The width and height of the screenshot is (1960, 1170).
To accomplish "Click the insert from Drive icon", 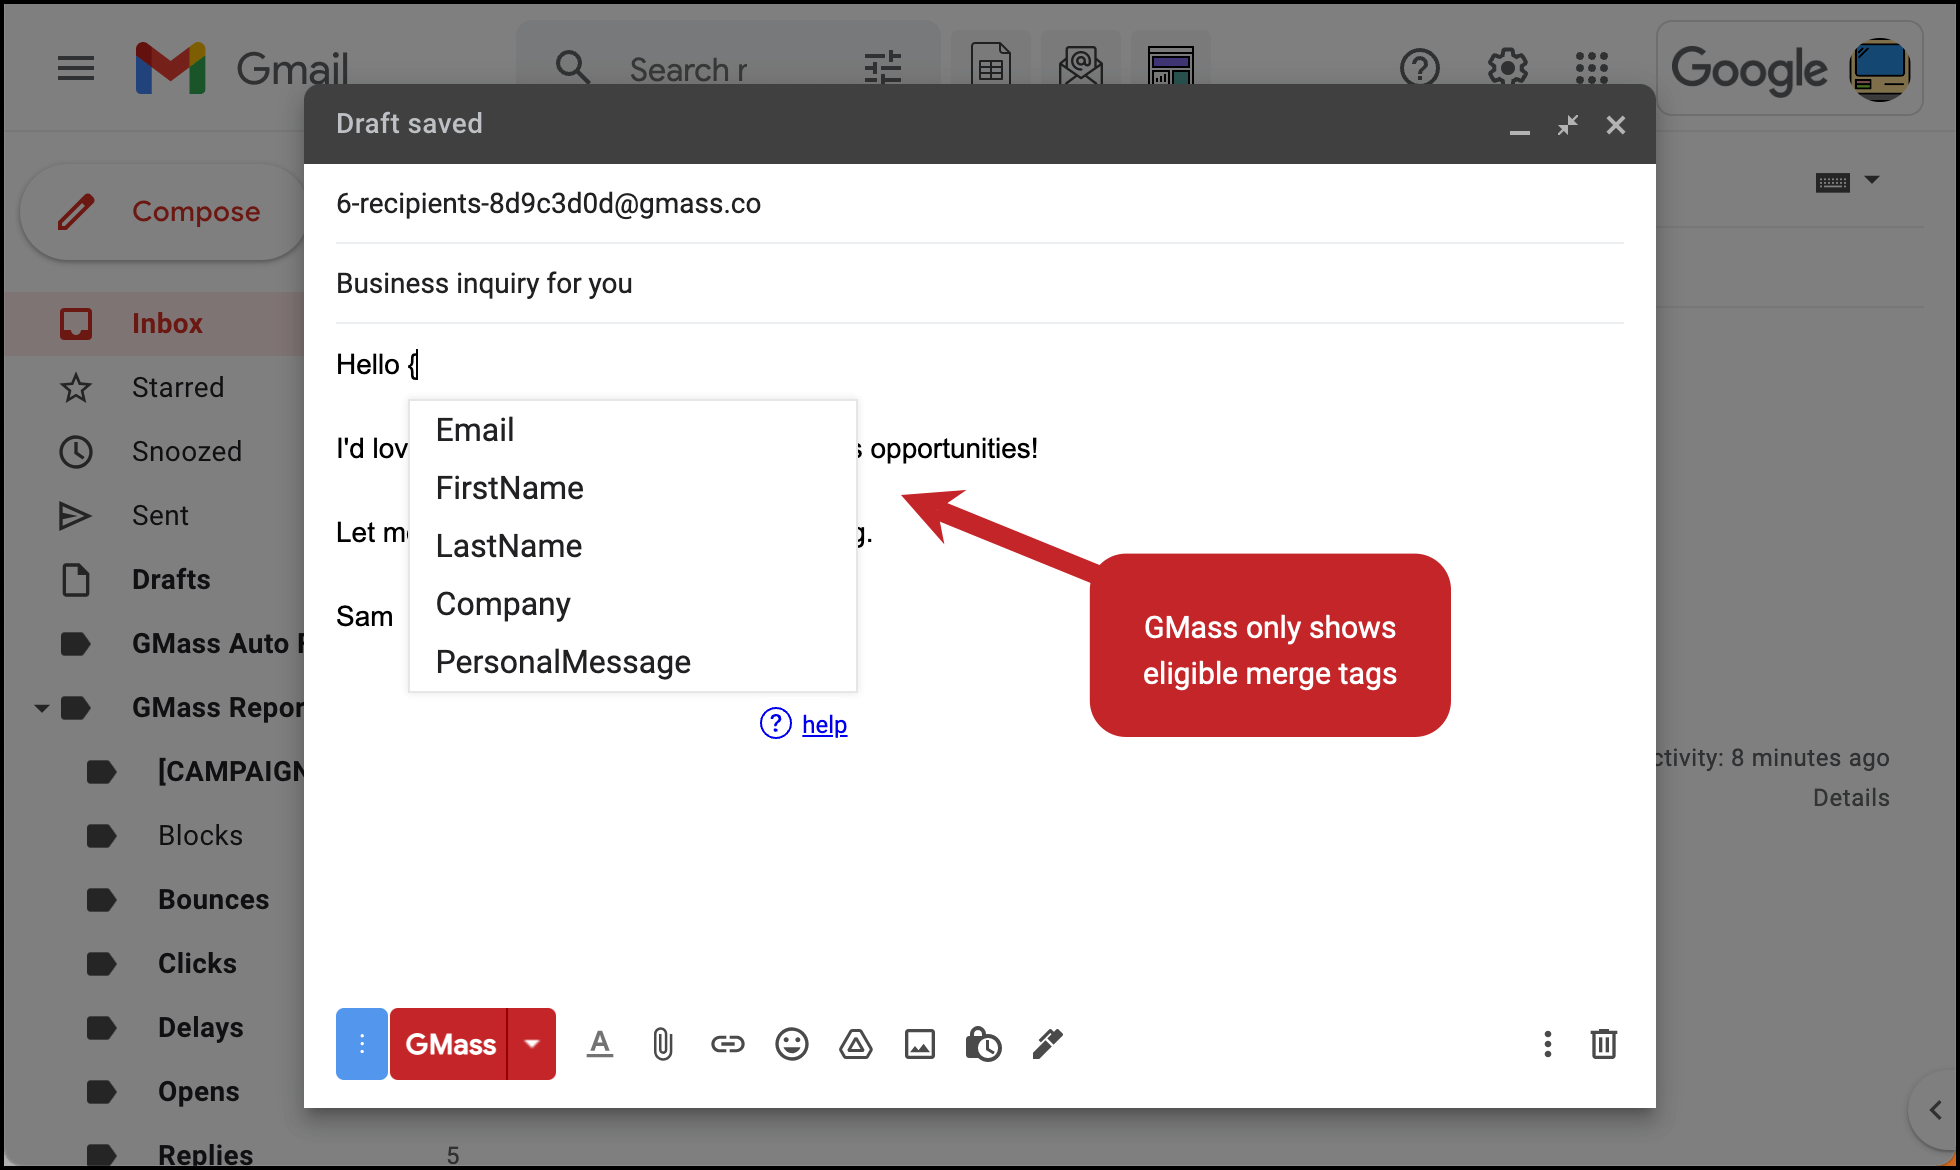I will click(x=856, y=1044).
